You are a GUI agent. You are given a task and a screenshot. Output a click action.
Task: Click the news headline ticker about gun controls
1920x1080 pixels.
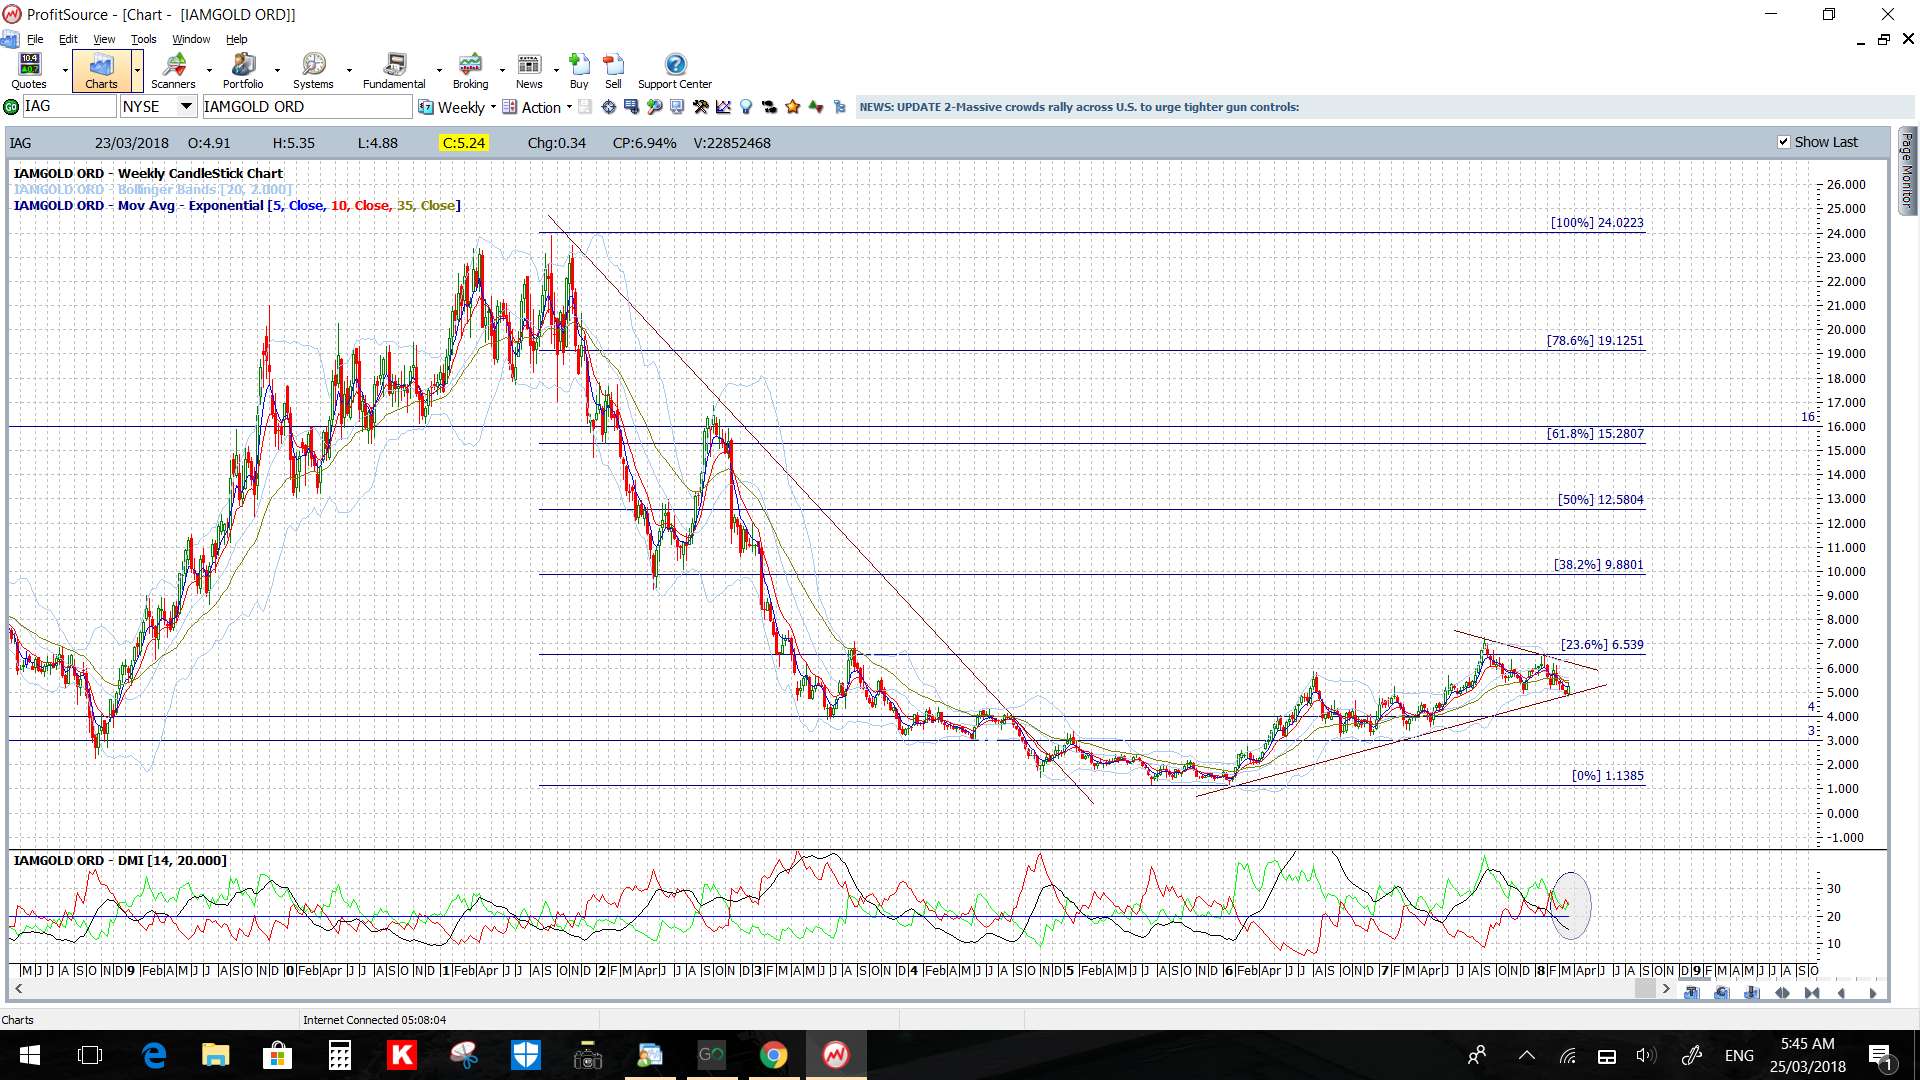(x=1079, y=107)
